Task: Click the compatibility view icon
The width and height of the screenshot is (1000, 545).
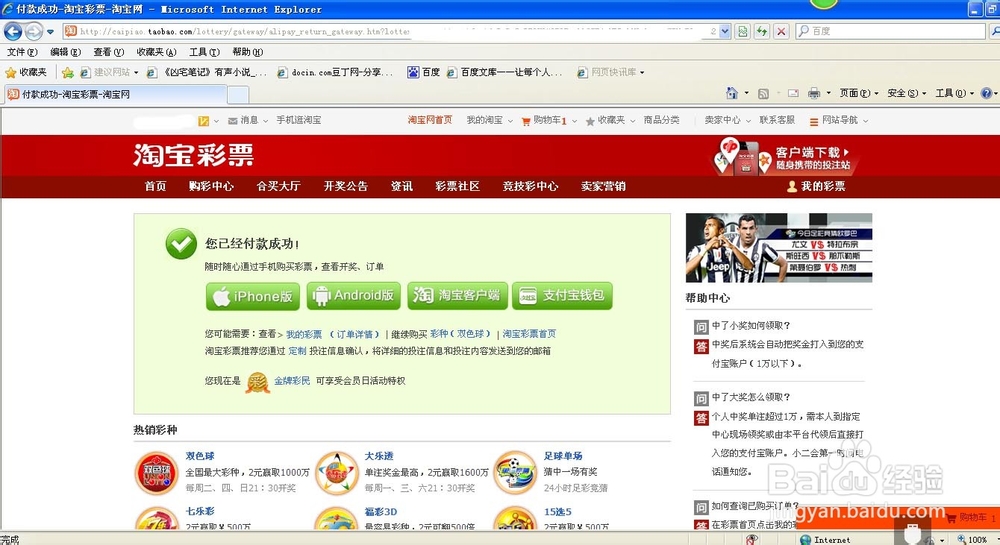Action: point(742,31)
